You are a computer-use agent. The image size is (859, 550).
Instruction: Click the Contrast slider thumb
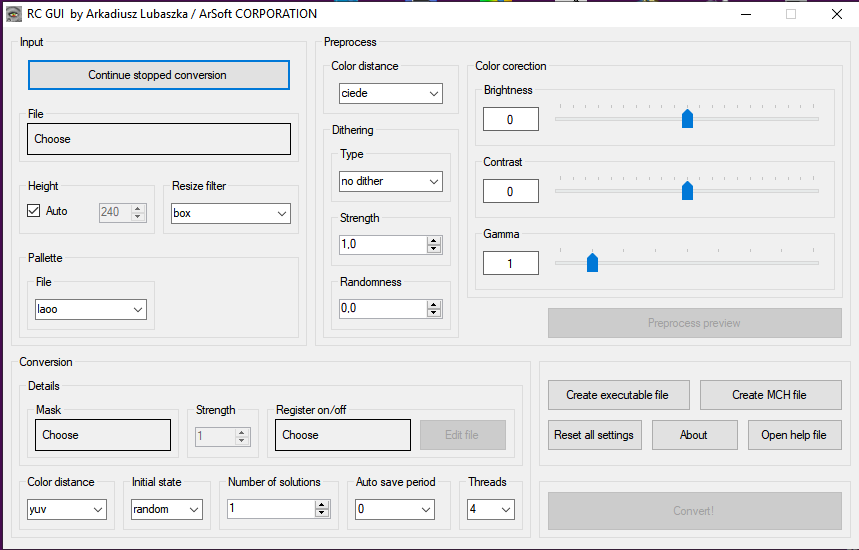[687, 191]
